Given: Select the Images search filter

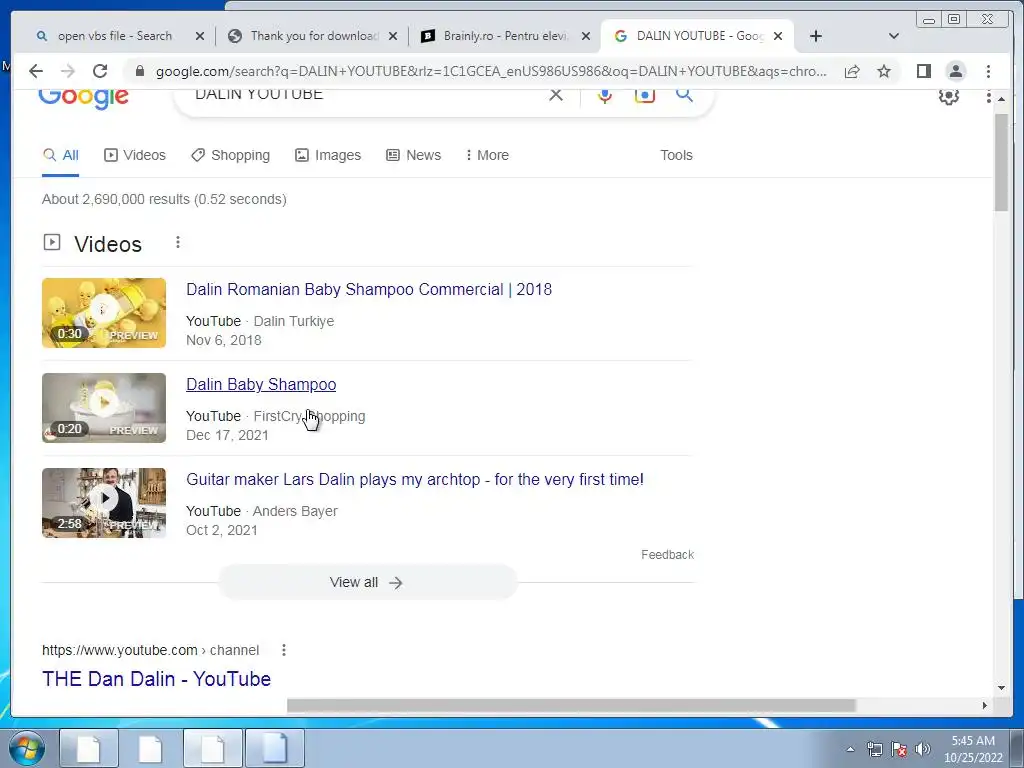Looking at the screenshot, I should (x=328, y=155).
